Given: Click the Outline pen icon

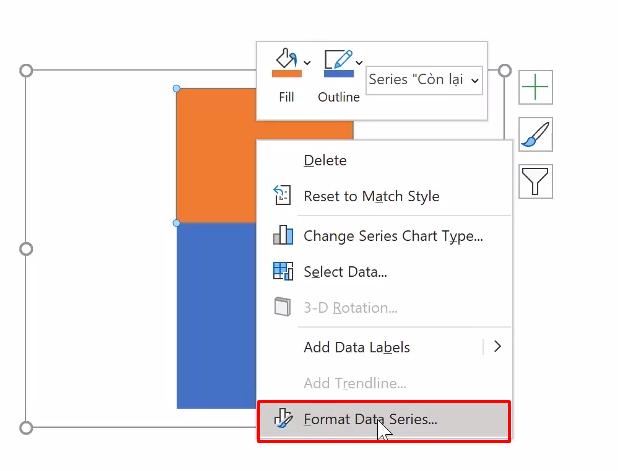Looking at the screenshot, I should (336, 58).
